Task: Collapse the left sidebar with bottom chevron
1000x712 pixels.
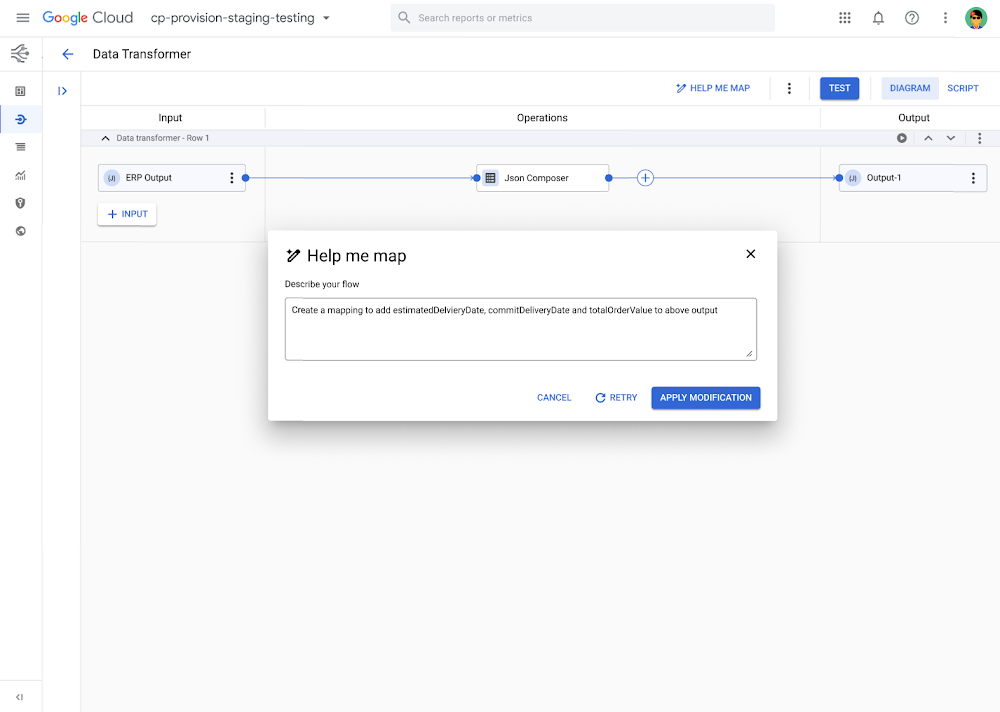Action: 20,697
